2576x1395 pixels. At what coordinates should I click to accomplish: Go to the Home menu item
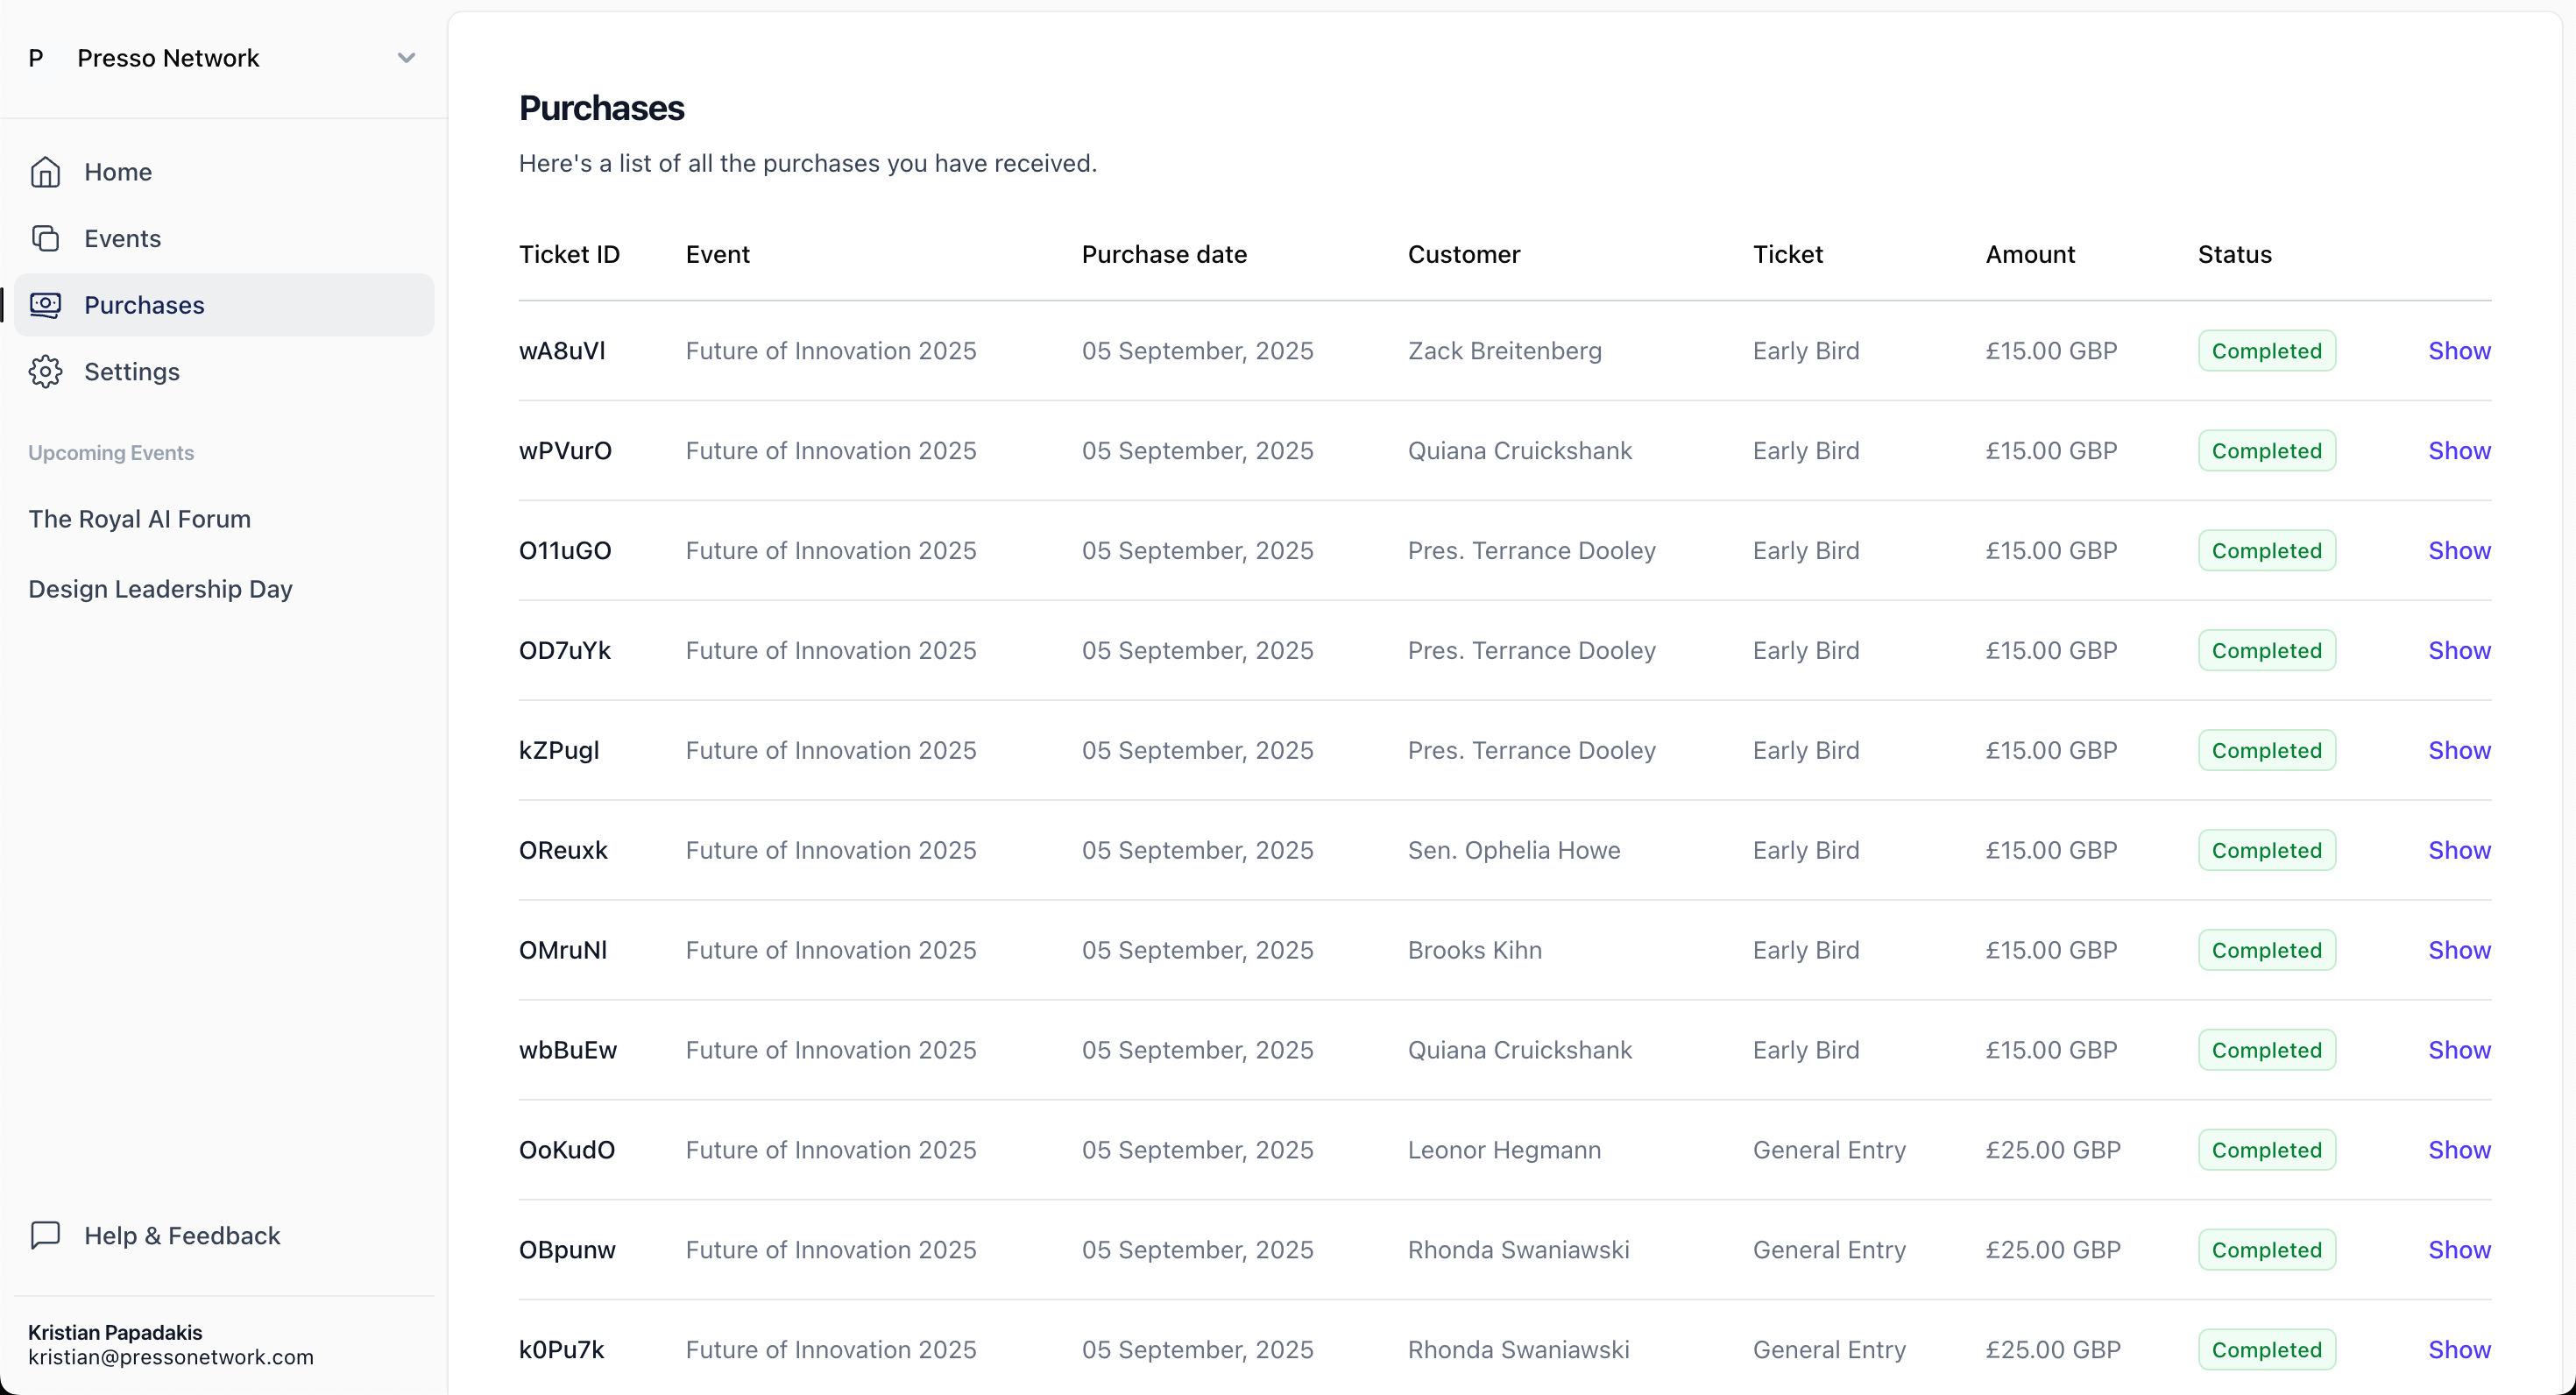tap(117, 172)
